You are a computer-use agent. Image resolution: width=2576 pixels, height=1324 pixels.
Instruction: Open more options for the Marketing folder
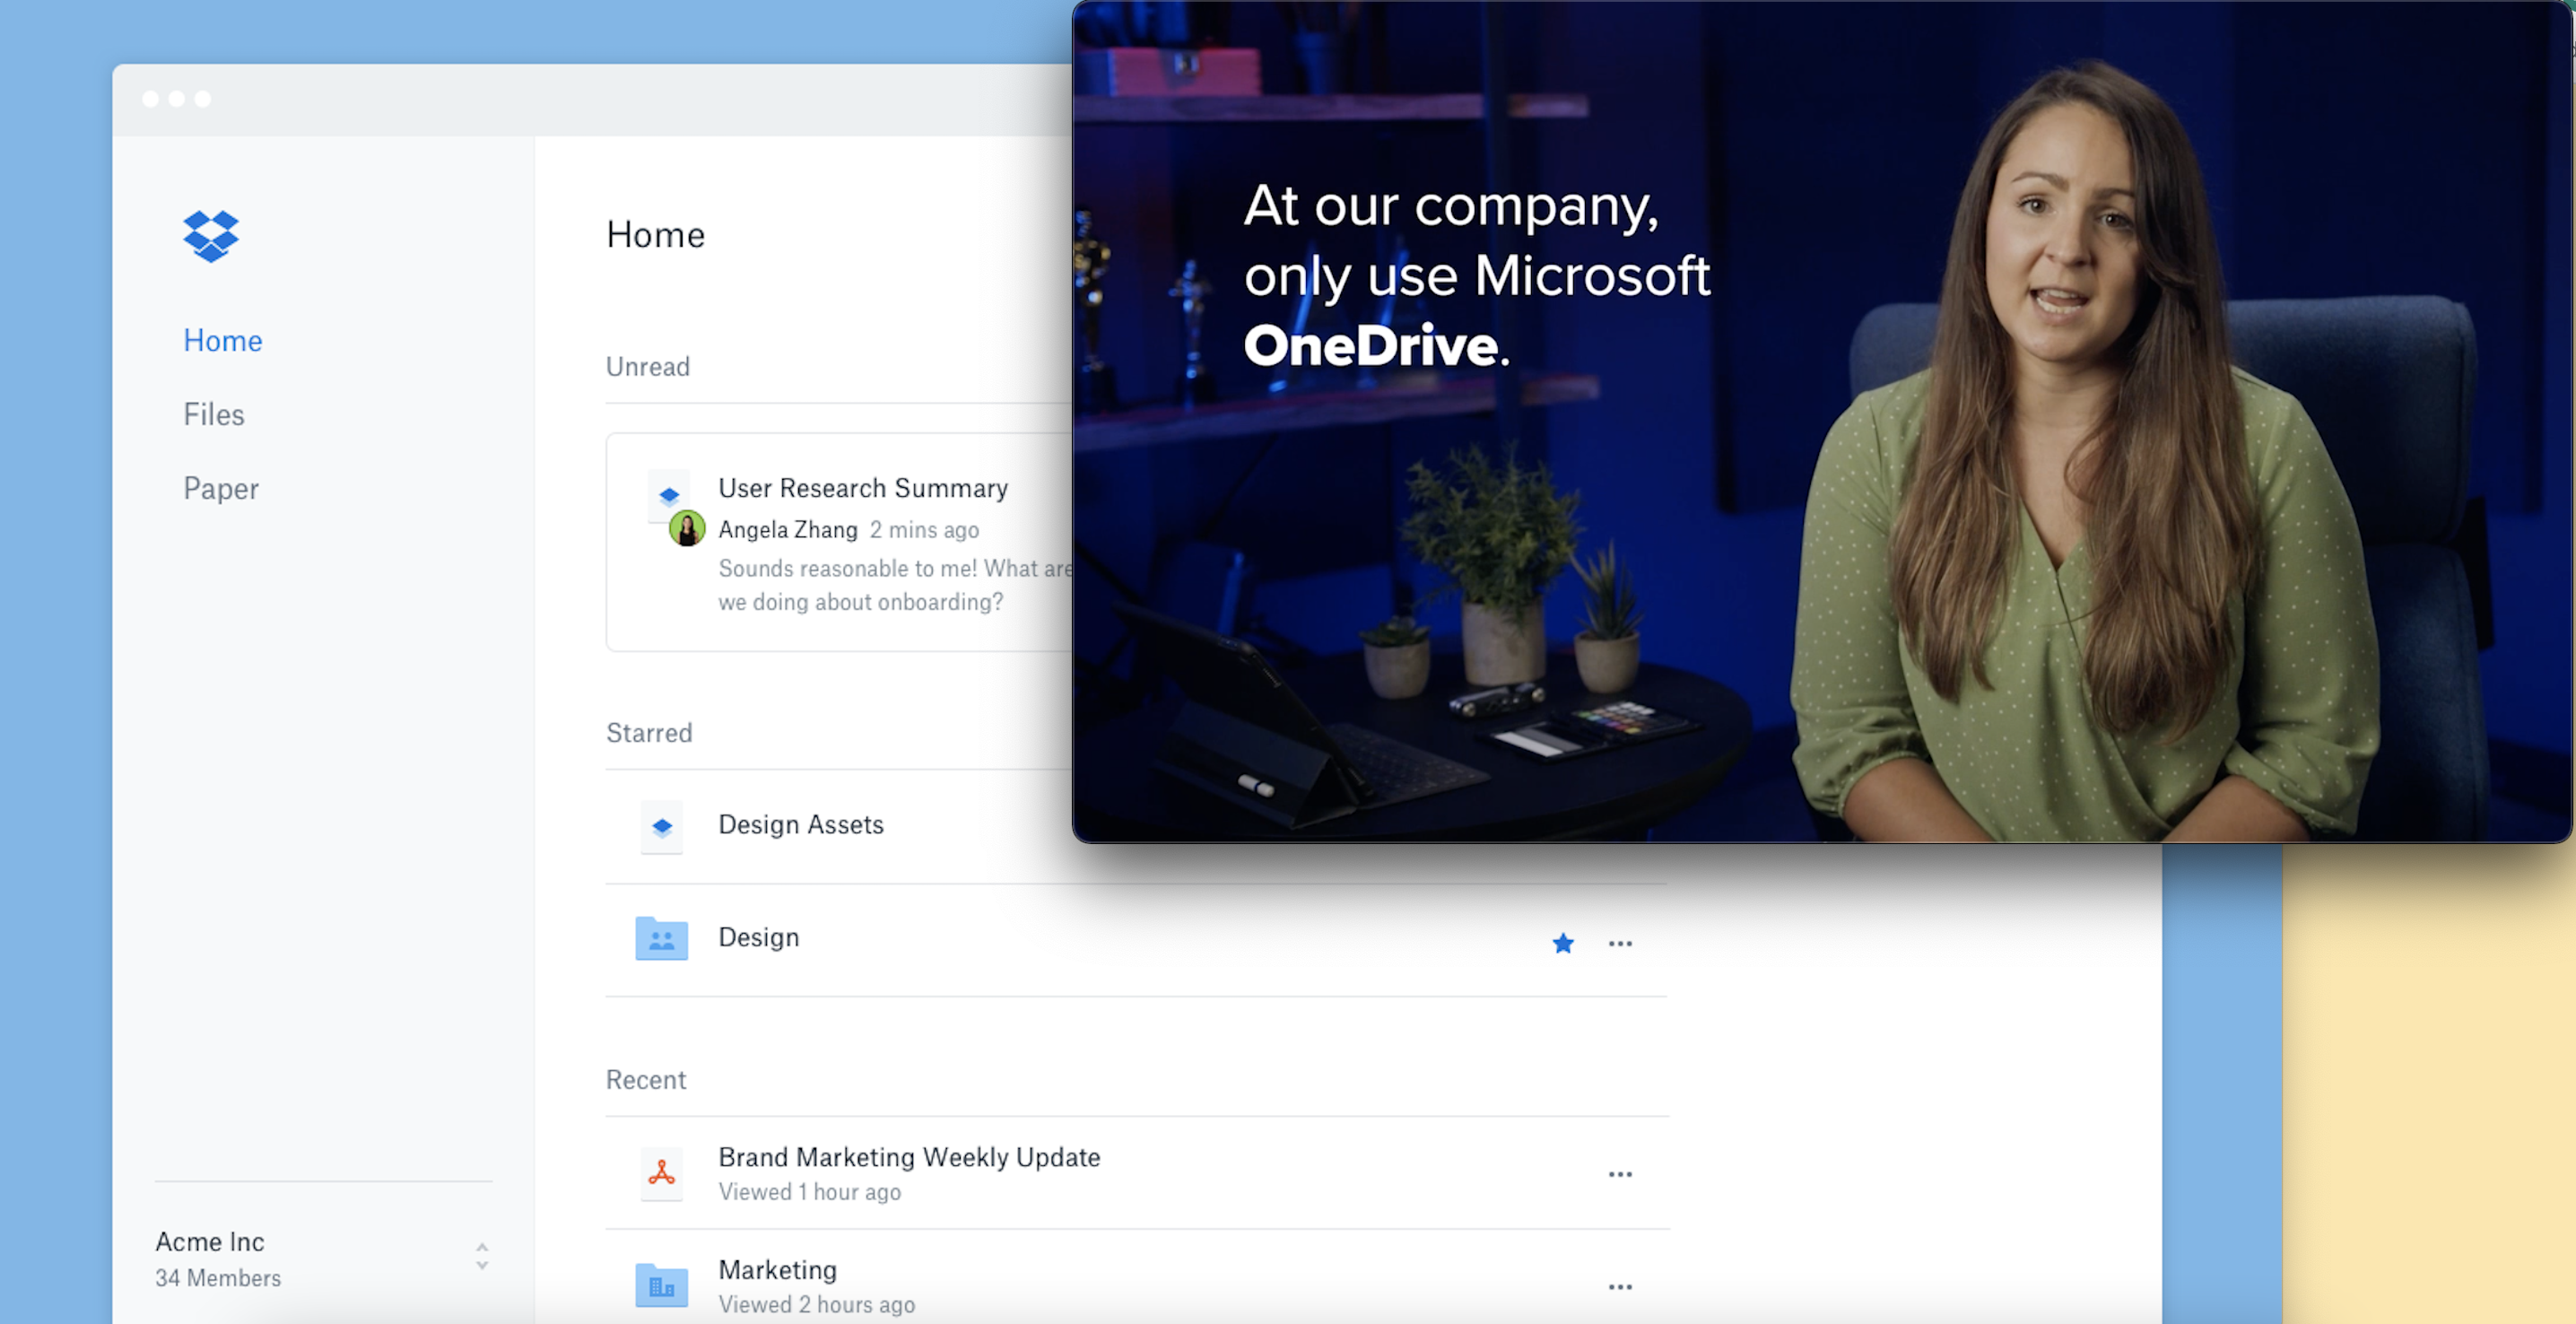(1620, 1287)
